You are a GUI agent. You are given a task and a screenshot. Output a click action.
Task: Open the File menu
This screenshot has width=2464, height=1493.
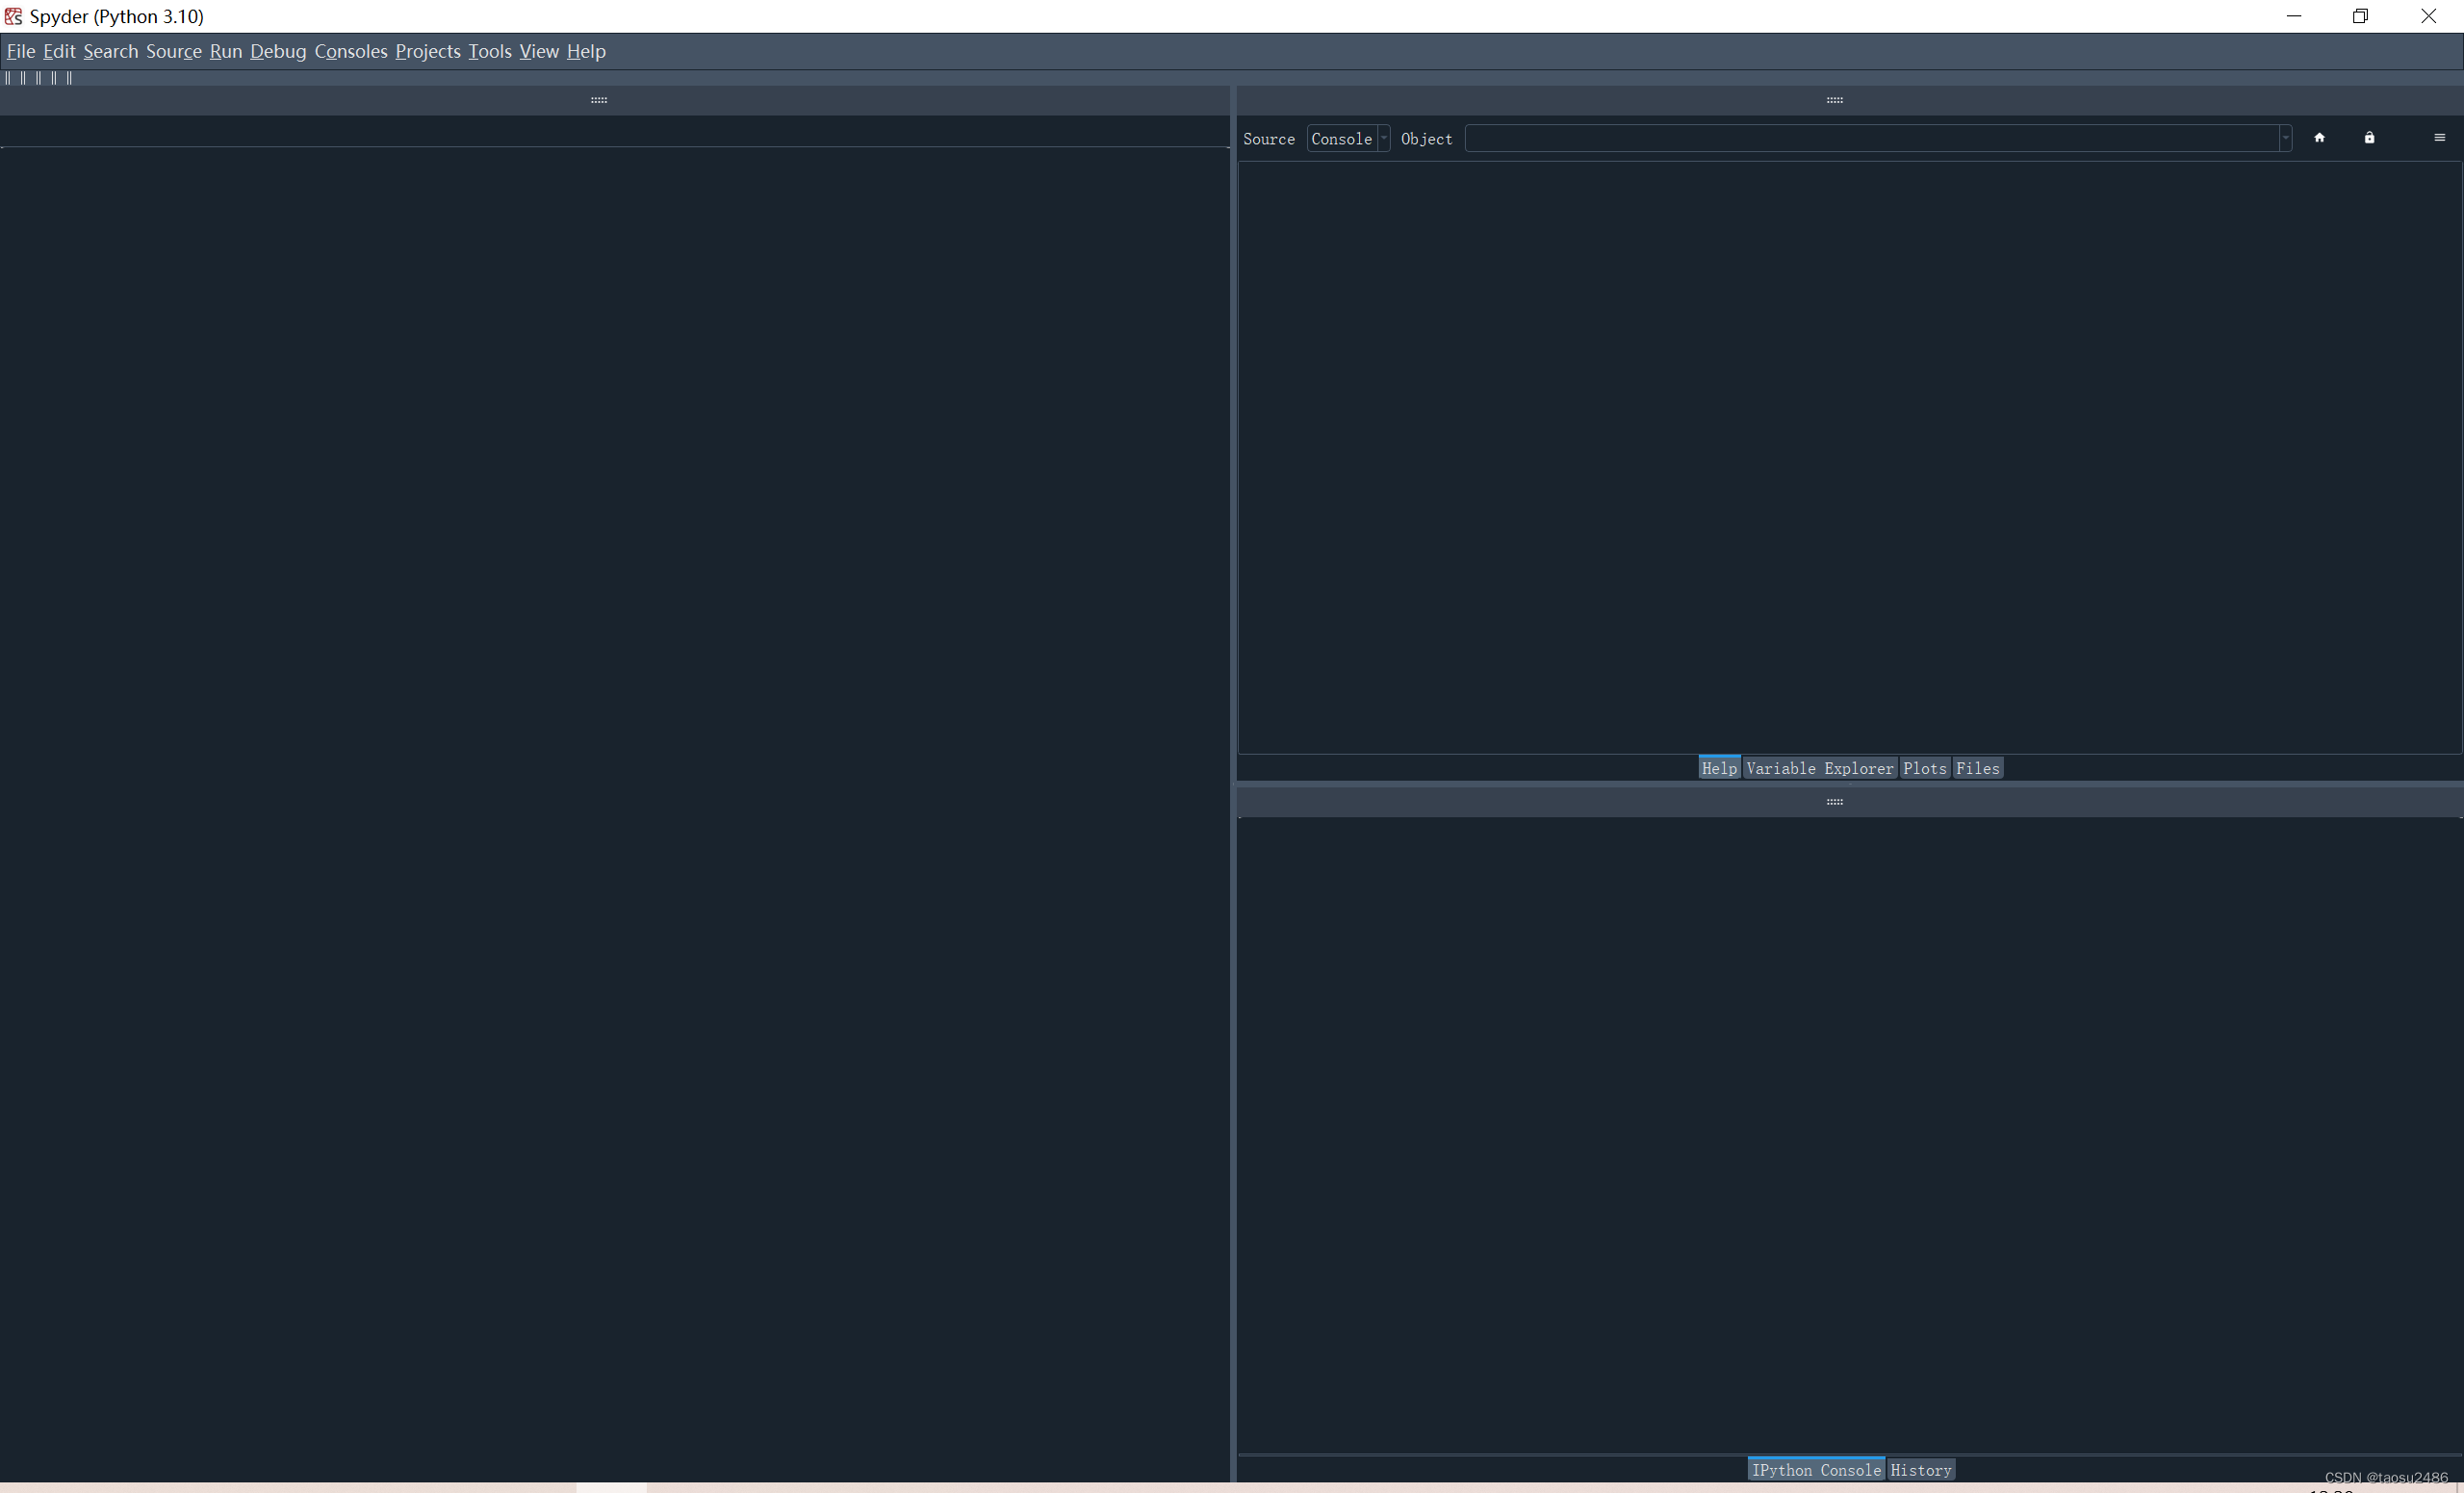point(20,51)
